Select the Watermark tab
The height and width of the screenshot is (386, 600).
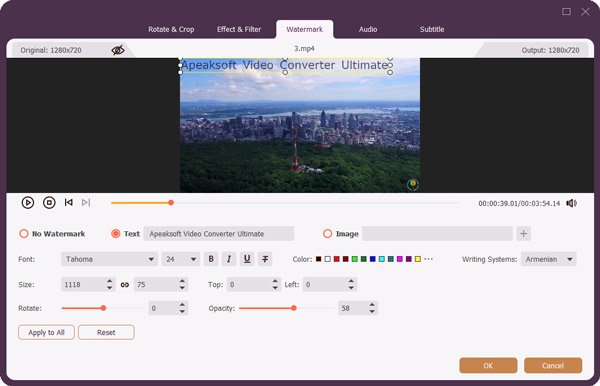[x=305, y=29]
